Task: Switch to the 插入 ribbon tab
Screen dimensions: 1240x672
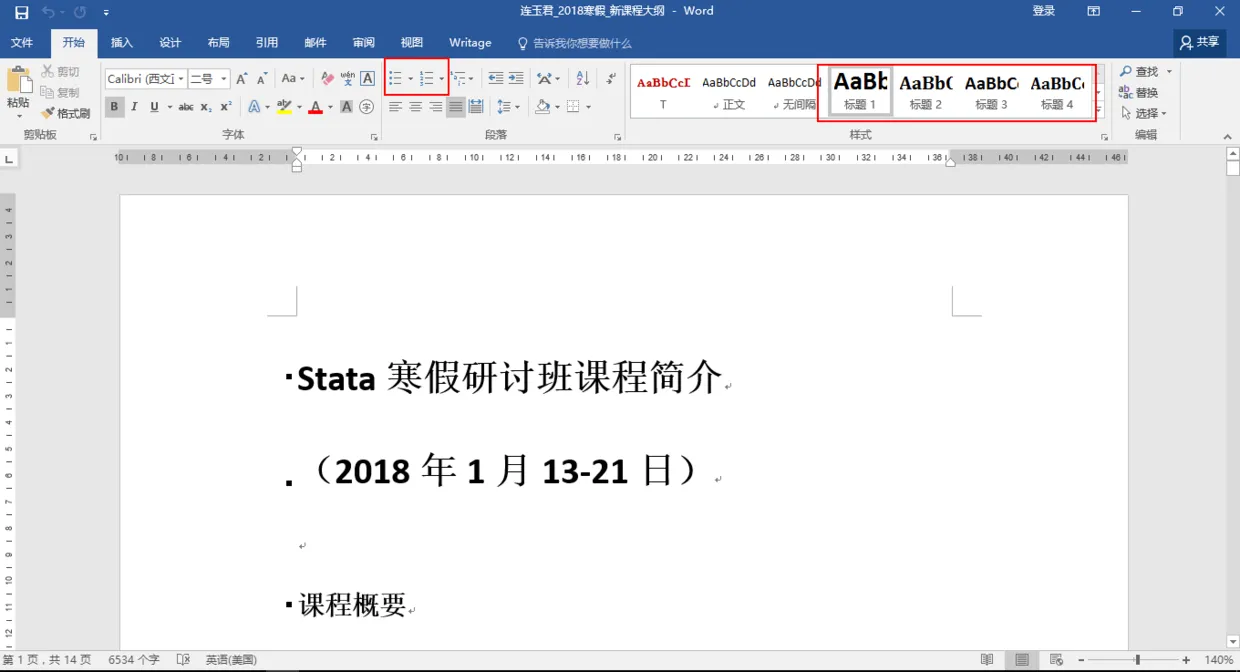Action: [121, 43]
